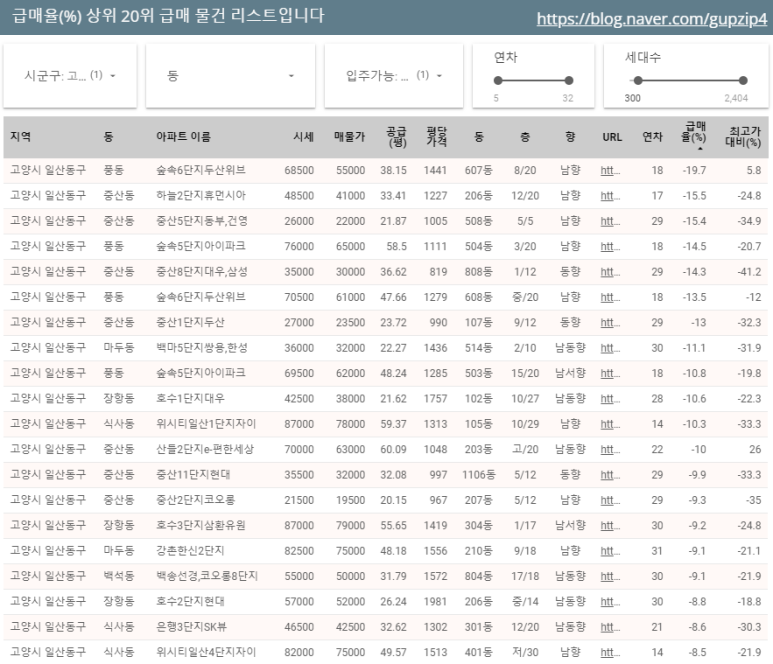
Task: Click 공급 value 60.09
Action: [393, 450]
